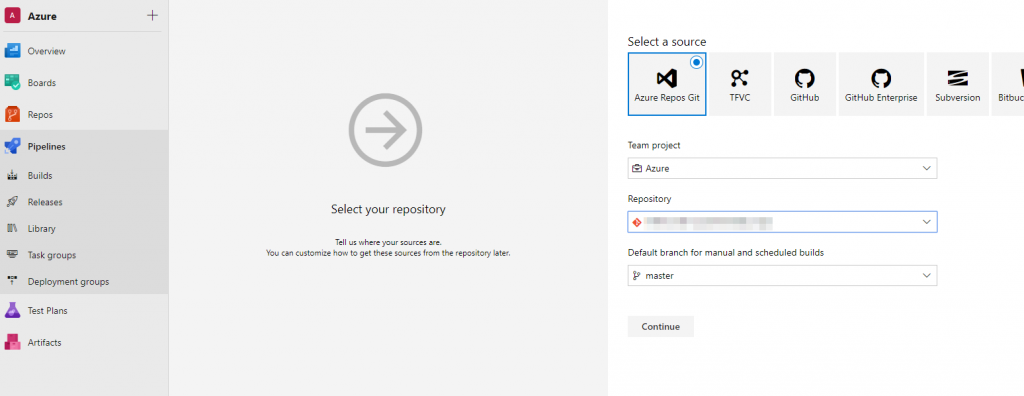Click the git repository icon in Repository field
The image size is (1024, 396).
click(637, 222)
